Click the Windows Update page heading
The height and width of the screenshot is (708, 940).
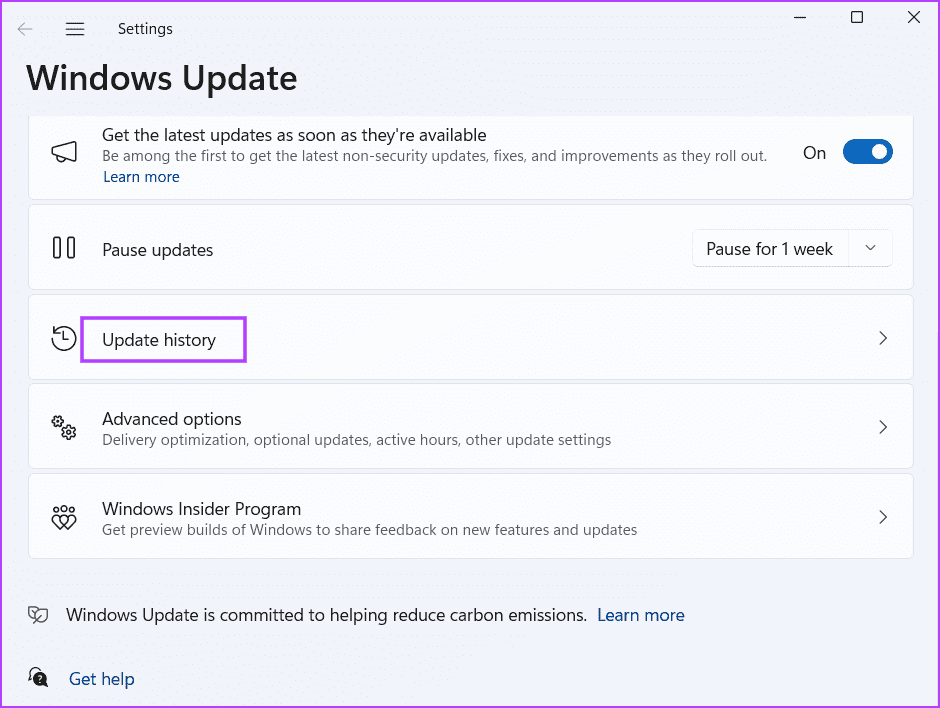point(162,78)
